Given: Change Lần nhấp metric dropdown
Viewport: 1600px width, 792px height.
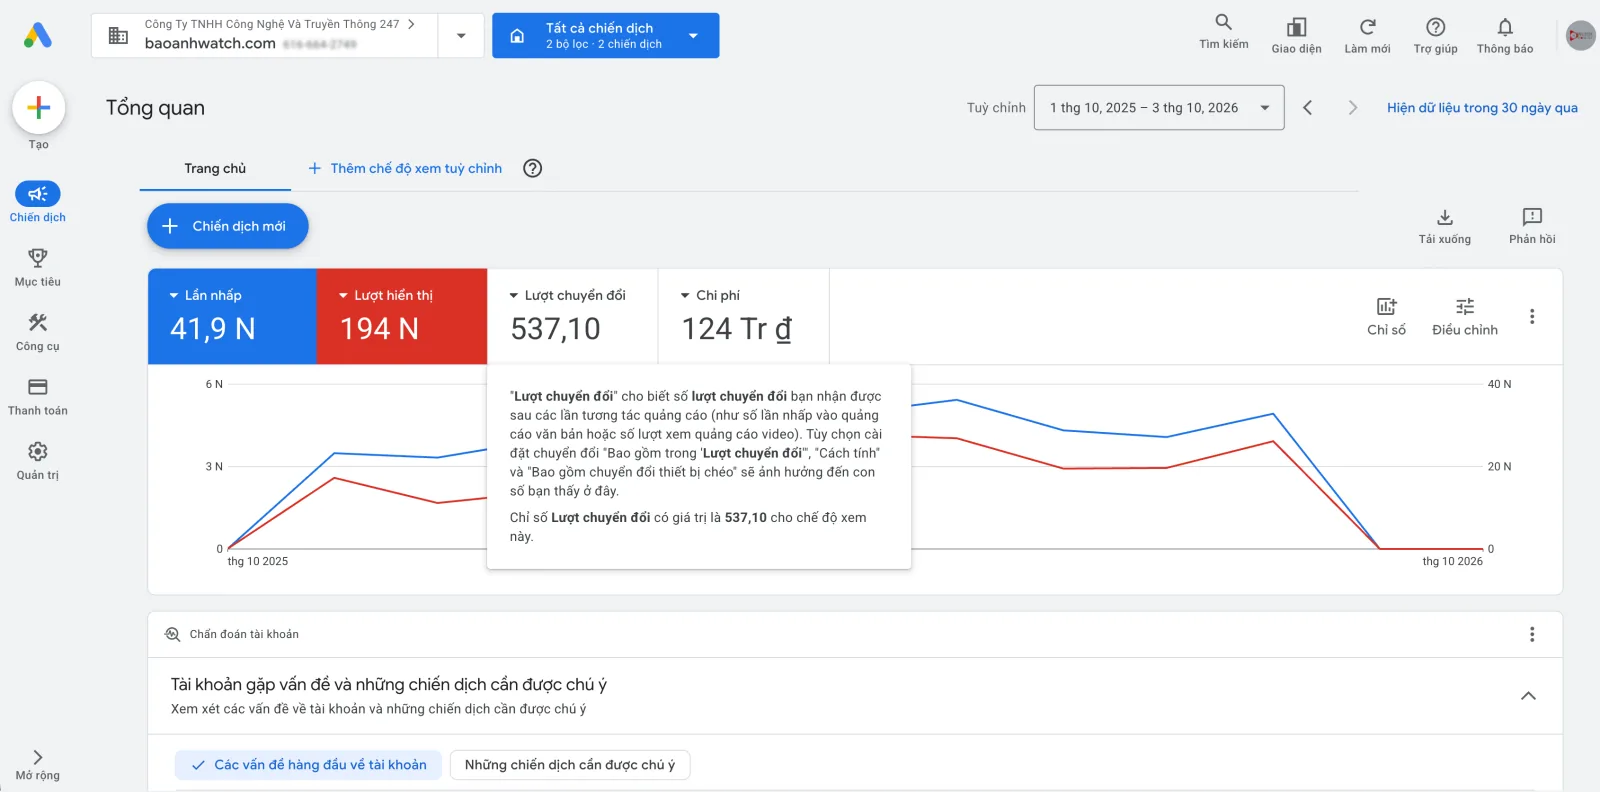Looking at the screenshot, I should click(206, 295).
